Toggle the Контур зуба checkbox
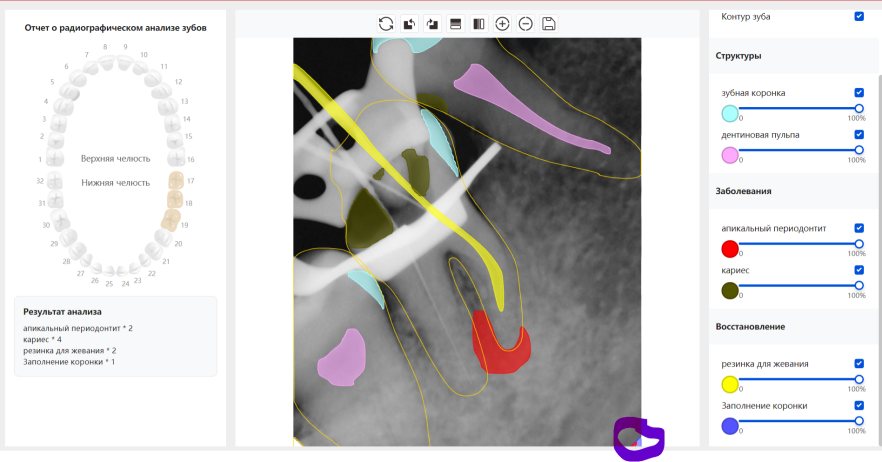Viewport: 882px width, 462px height. click(859, 16)
